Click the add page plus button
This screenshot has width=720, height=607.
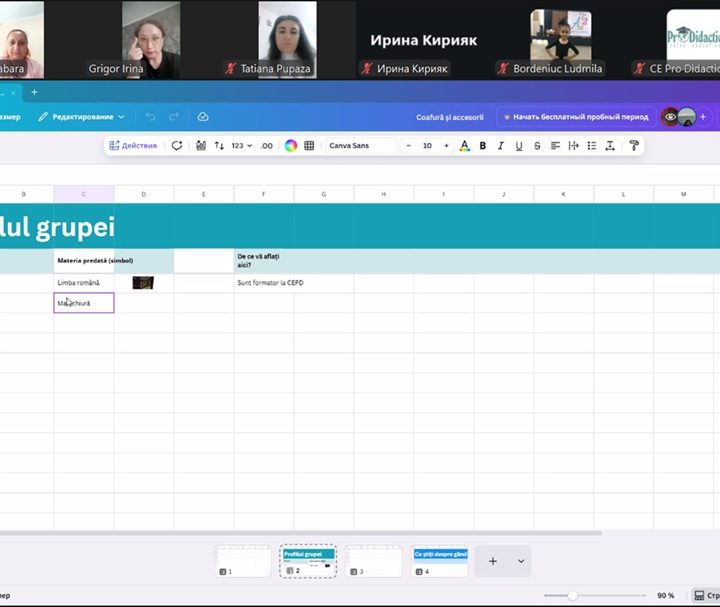(492, 561)
